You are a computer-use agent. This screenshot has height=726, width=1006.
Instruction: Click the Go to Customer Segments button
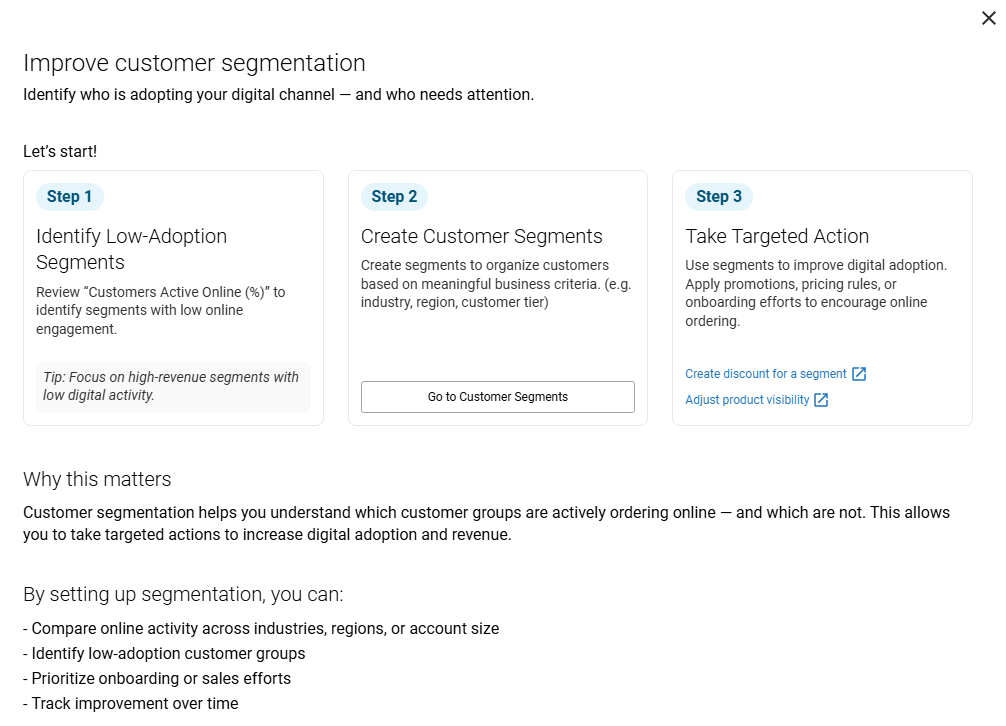tap(497, 397)
